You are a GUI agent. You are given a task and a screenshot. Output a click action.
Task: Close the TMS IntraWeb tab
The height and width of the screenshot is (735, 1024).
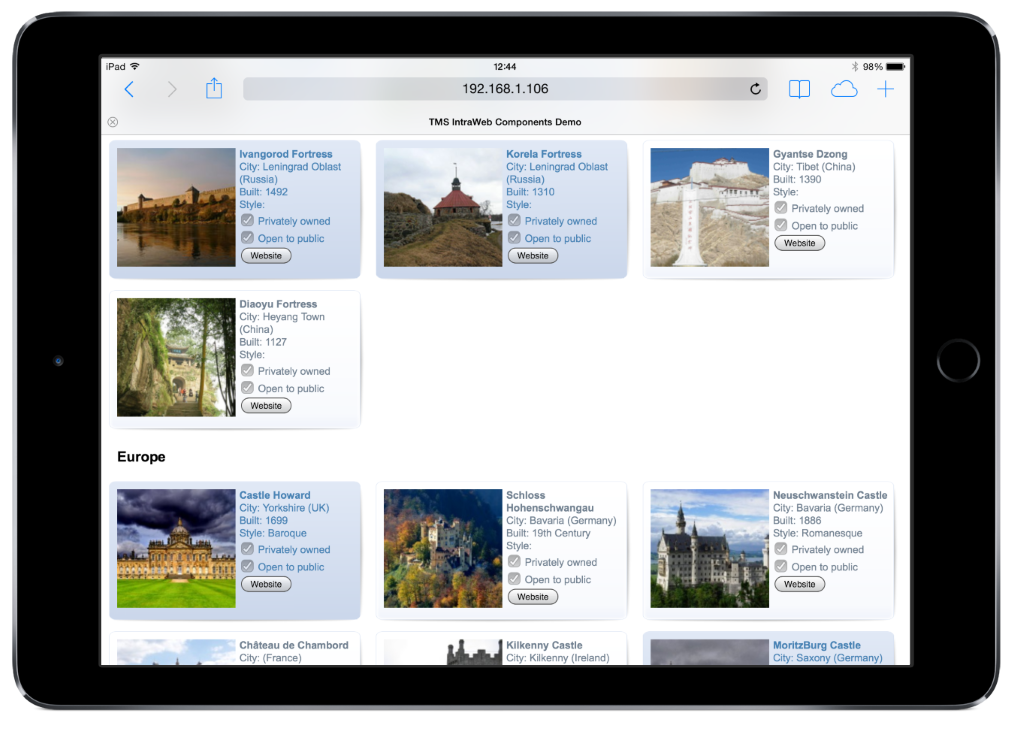[112, 122]
